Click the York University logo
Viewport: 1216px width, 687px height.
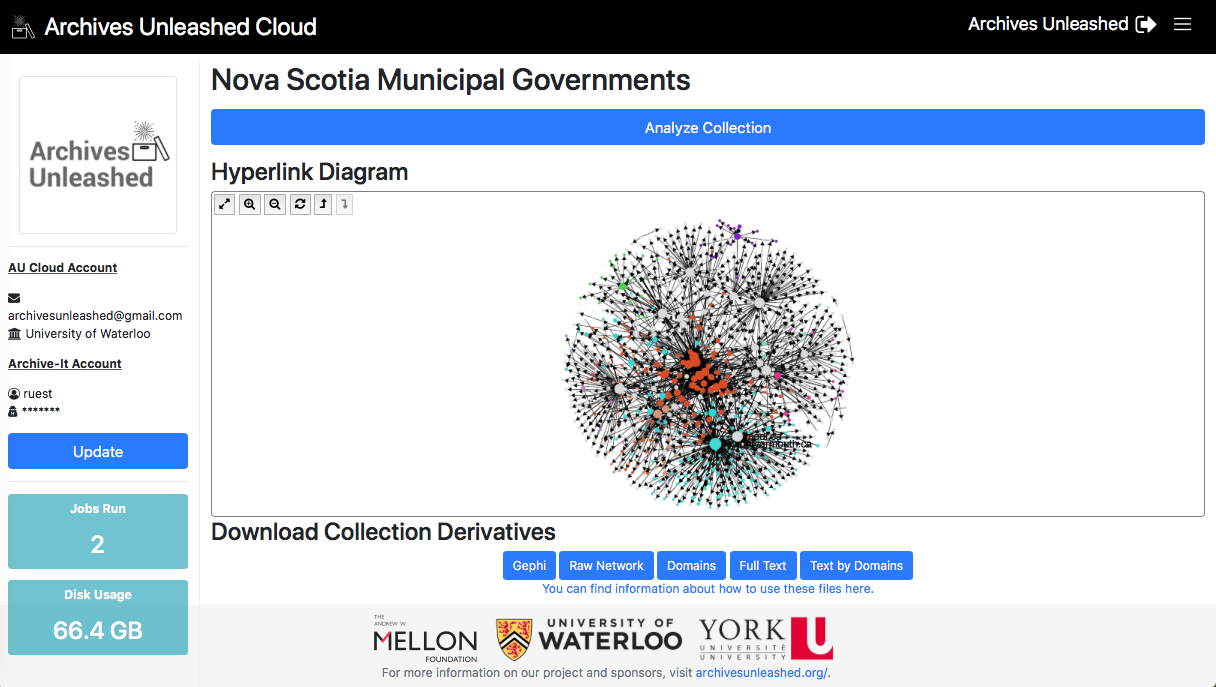pyautogui.click(x=766, y=638)
